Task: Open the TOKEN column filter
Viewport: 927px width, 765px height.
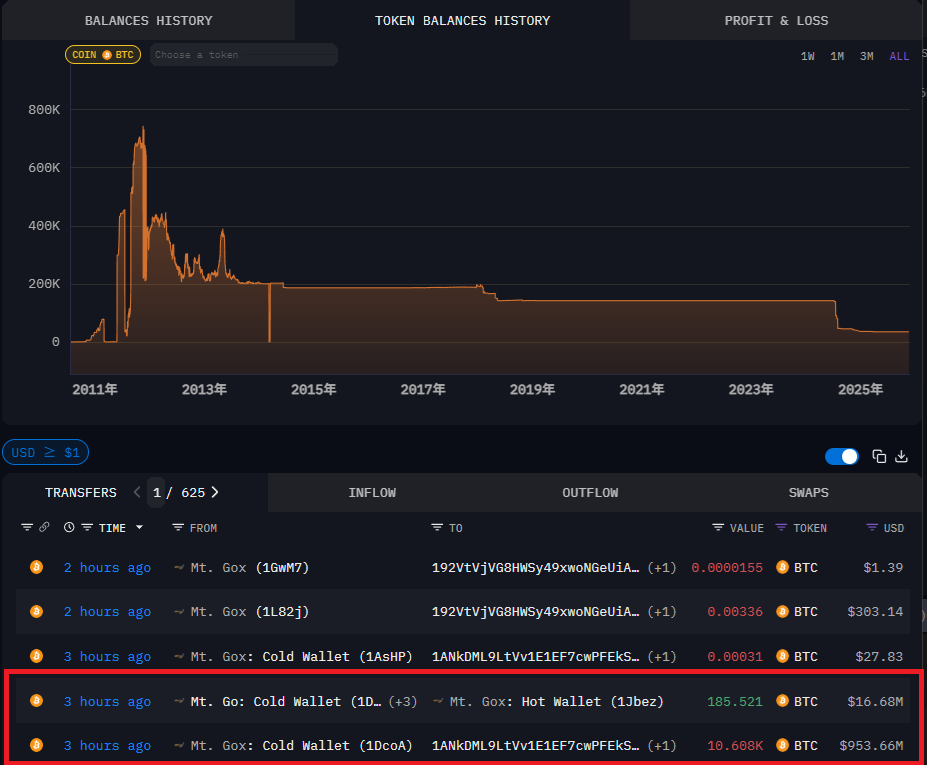Action: tap(781, 527)
